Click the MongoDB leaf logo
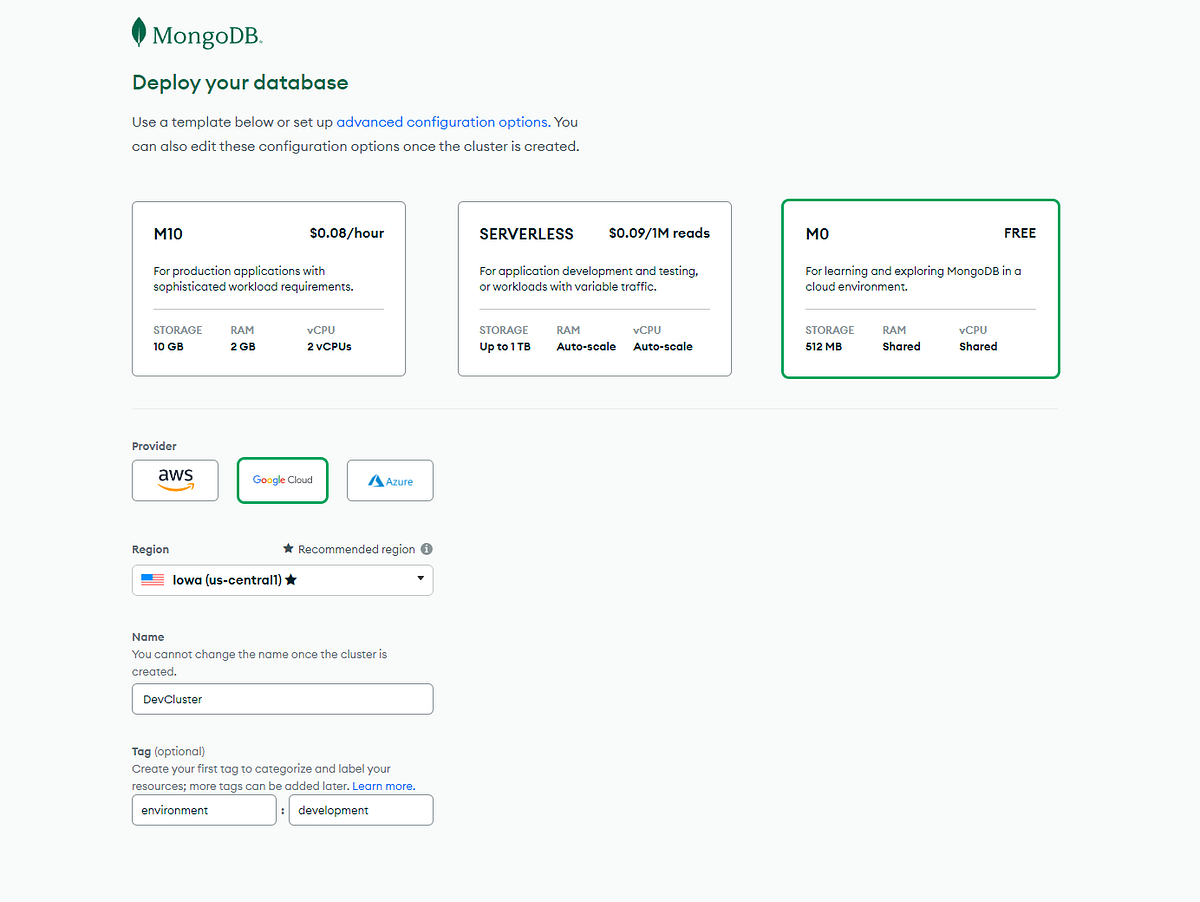 pyautogui.click(x=139, y=33)
